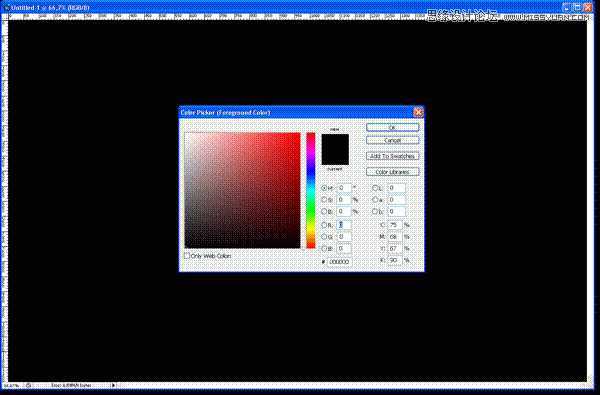
Task: Click the Lab b value field
Action: tap(396, 211)
